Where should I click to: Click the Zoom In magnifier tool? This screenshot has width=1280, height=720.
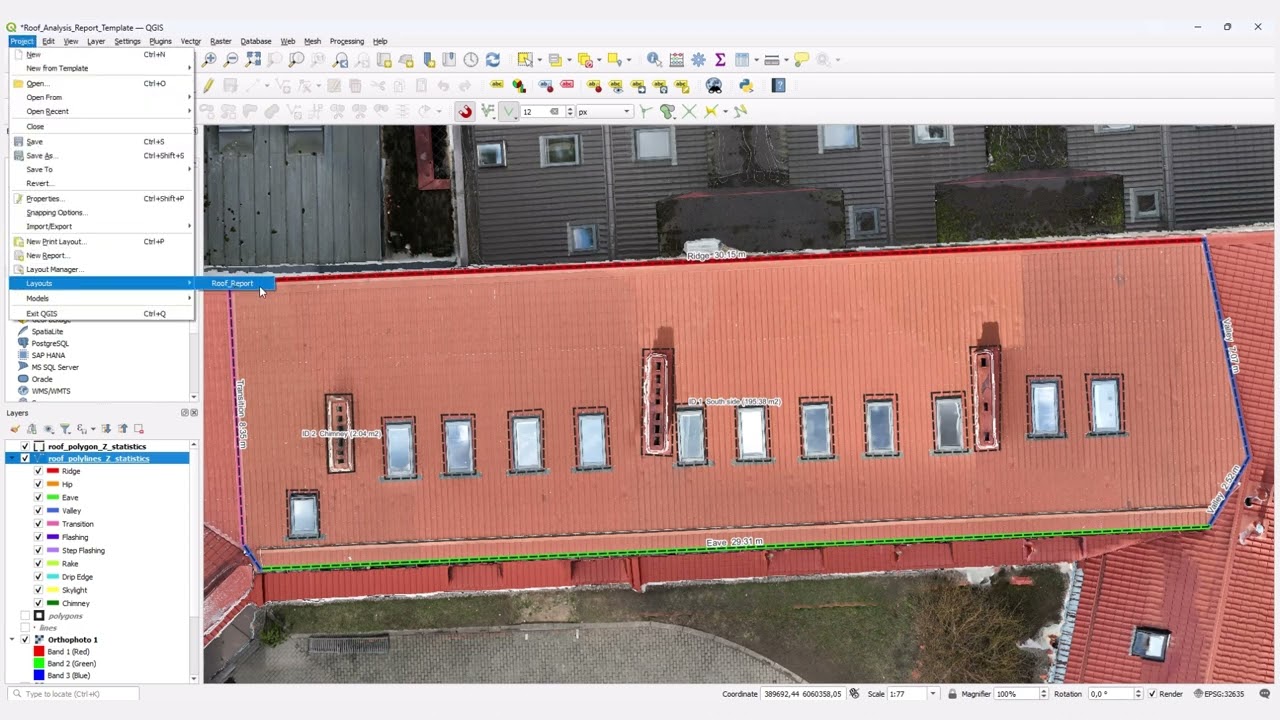pyautogui.click(x=209, y=60)
